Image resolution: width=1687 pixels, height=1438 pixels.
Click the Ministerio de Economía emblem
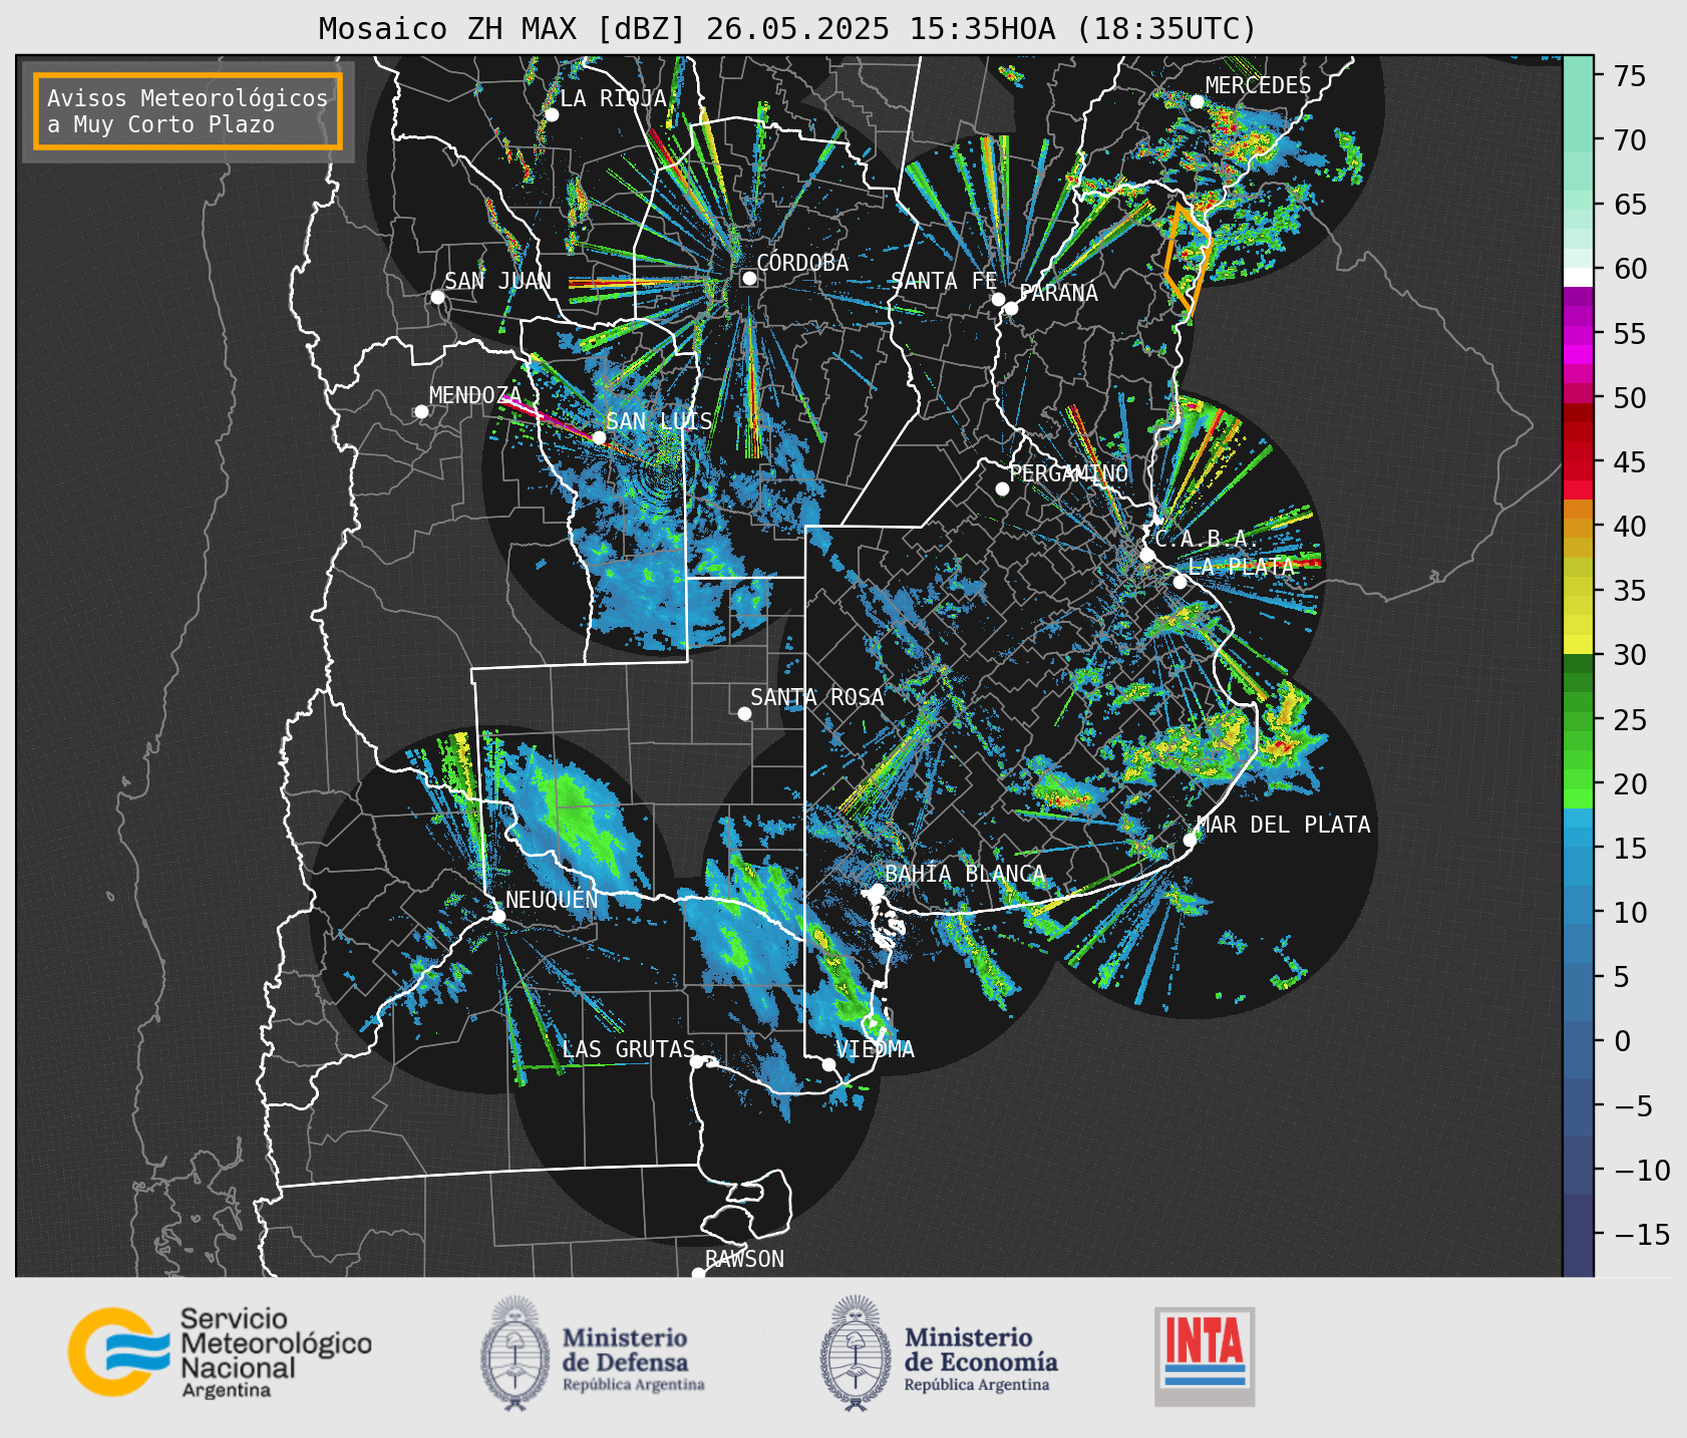click(856, 1353)
